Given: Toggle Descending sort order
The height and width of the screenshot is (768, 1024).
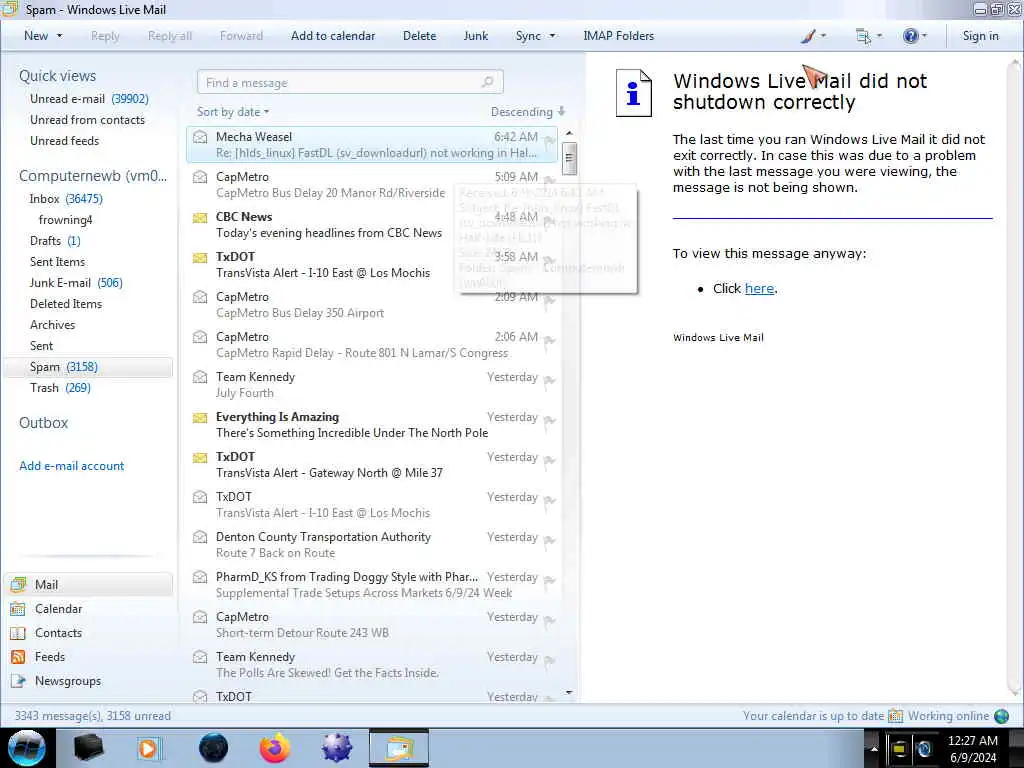Looking at the screenshot, I should 528,112.
